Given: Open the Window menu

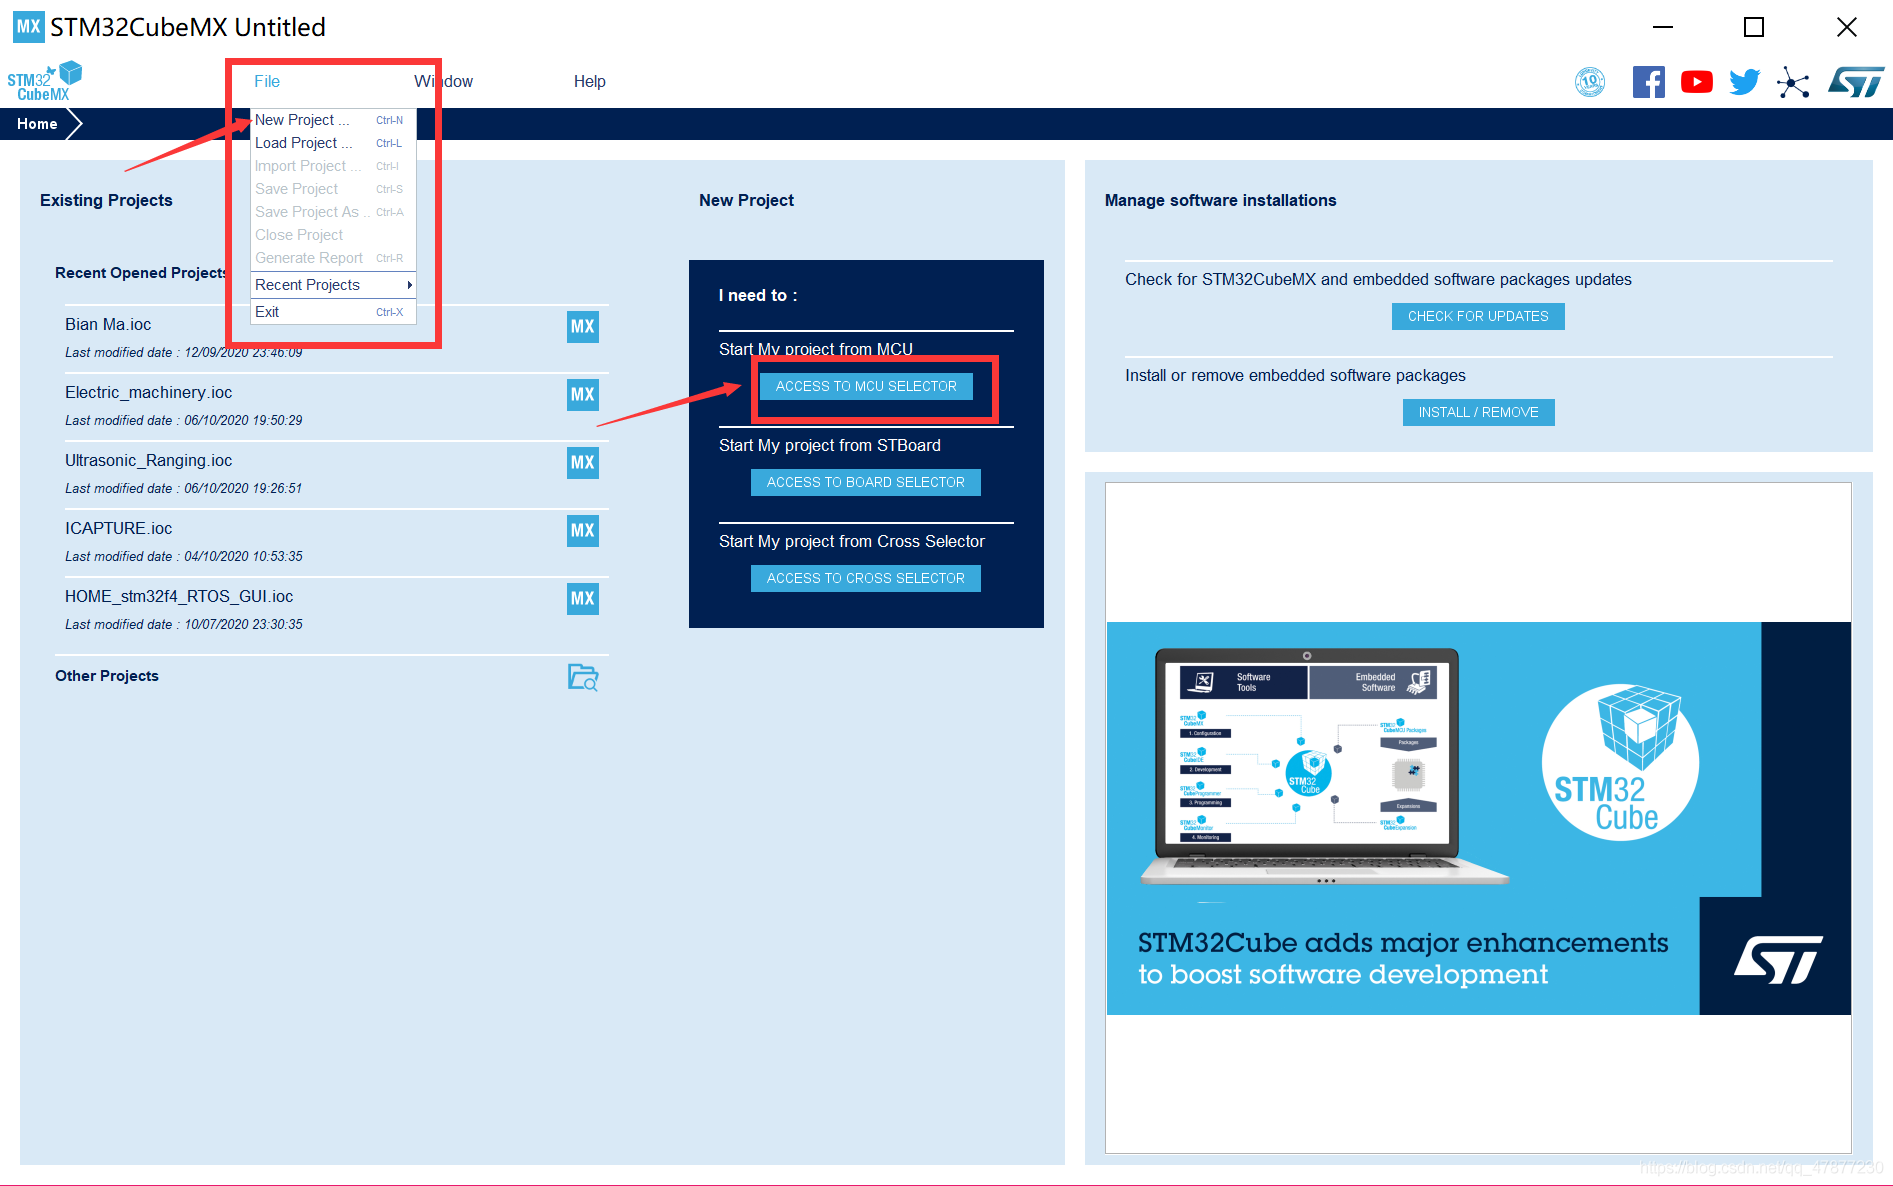Looking at the screenshot, I should (x=444, y=81).
